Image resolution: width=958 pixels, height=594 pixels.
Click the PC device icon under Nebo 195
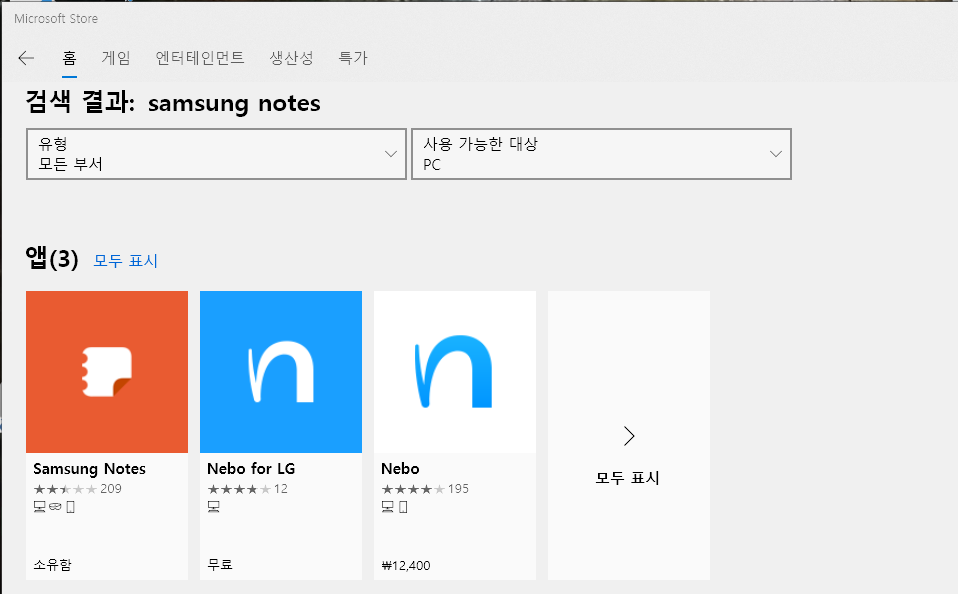pyautogui.click(x=387, y=507)
